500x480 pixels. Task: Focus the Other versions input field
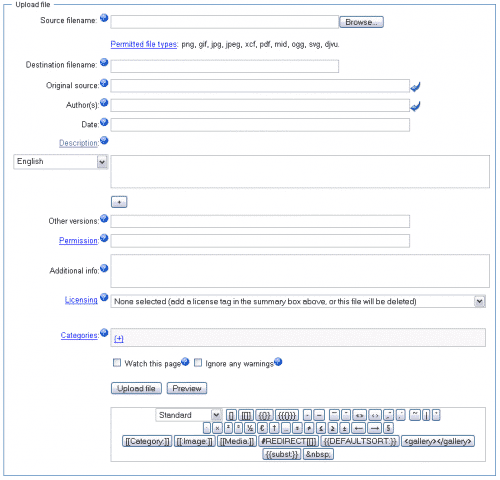point(260,221)
